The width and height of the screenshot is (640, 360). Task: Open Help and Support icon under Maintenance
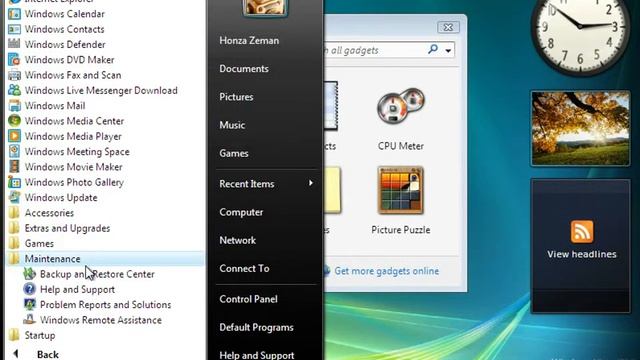29,289
